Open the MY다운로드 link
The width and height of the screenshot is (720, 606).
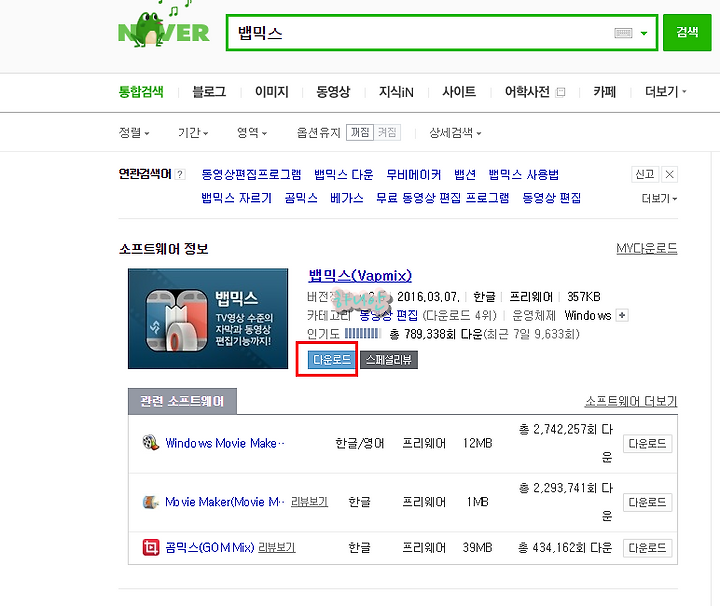pos(647,248)
